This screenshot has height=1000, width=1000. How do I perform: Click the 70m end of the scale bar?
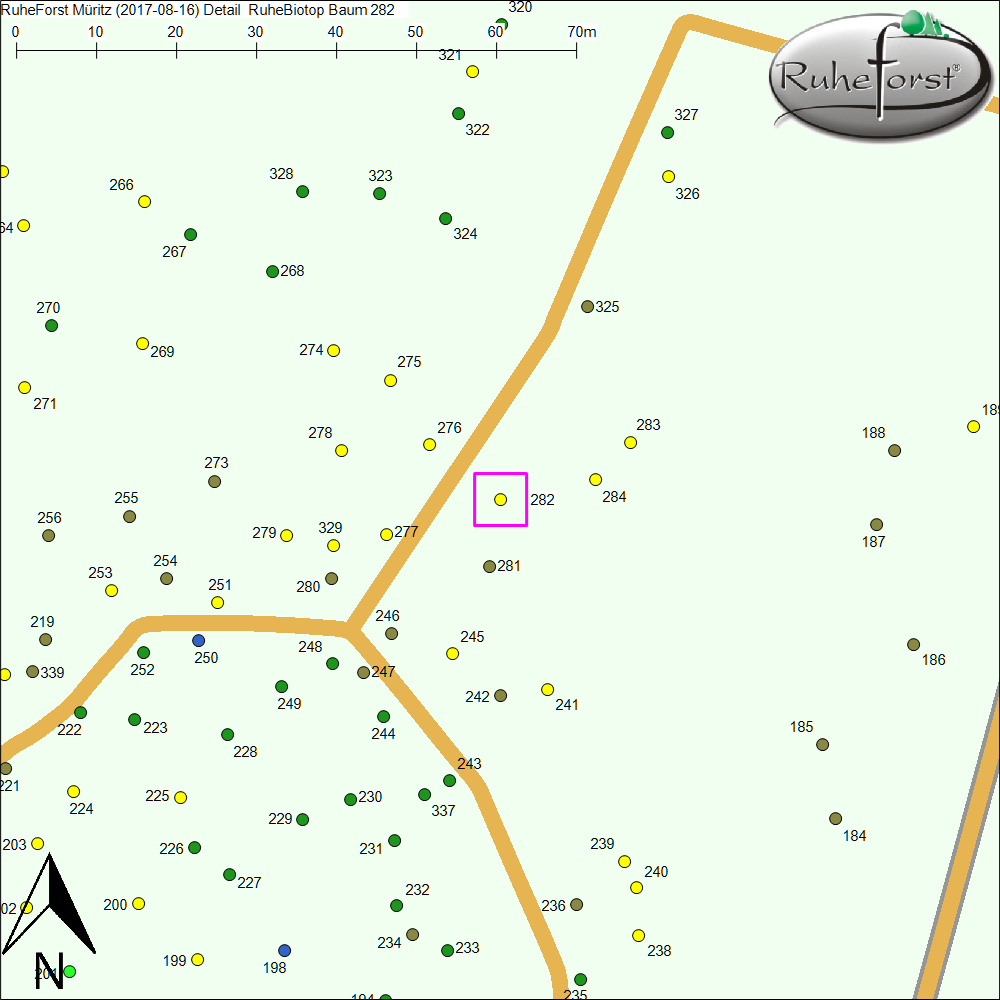click(x=576, y=48)
